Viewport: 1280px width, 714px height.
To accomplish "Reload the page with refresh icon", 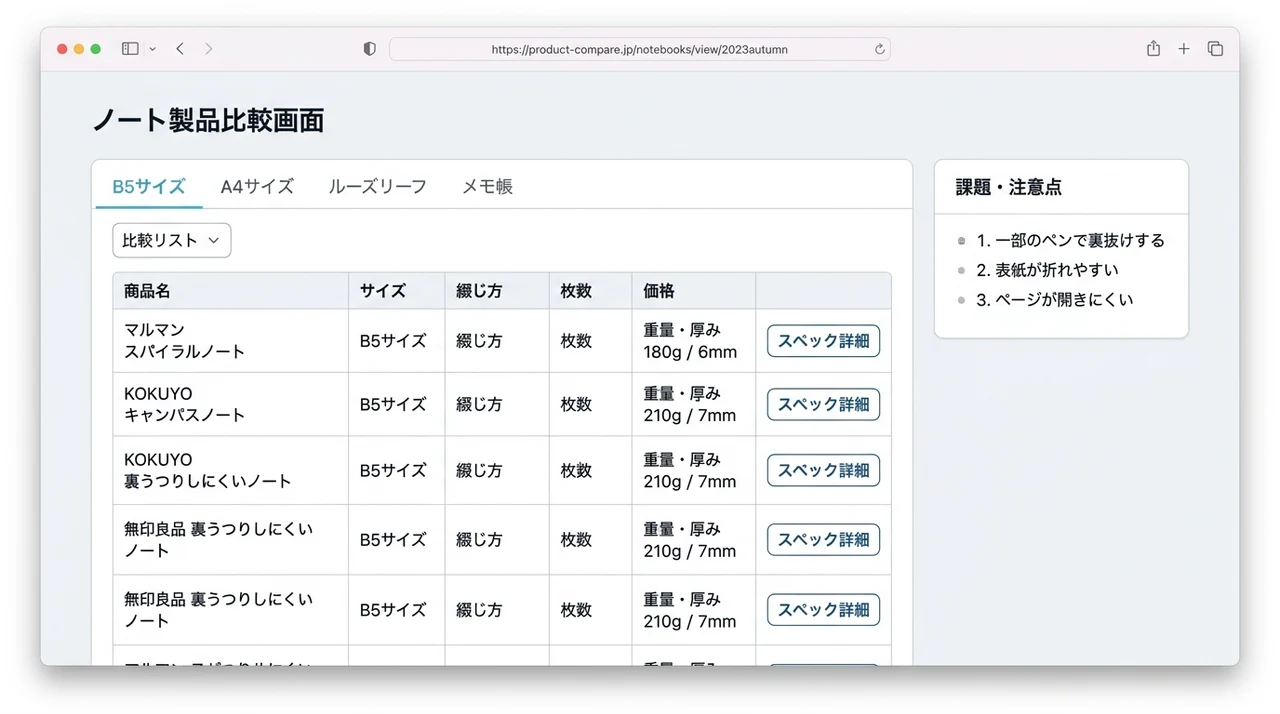I will click(880, 49).
